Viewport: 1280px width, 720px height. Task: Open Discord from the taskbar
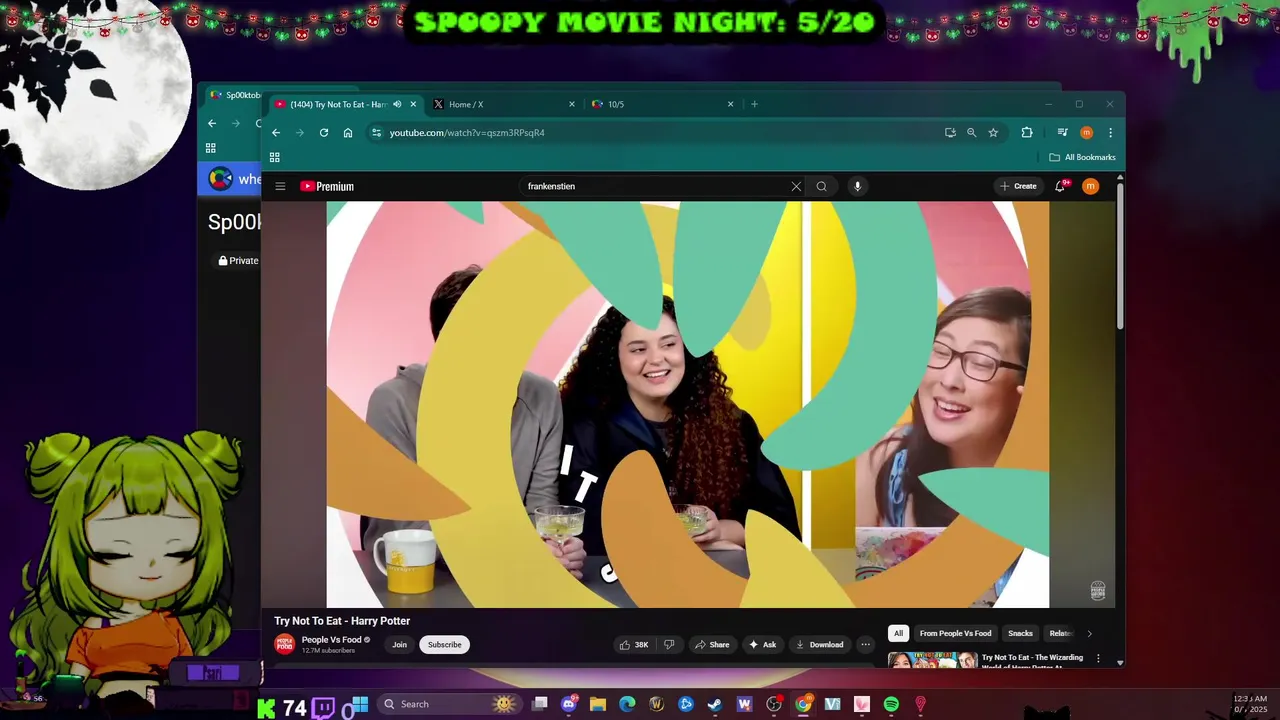pyautogui.click(x=570, y=704)
